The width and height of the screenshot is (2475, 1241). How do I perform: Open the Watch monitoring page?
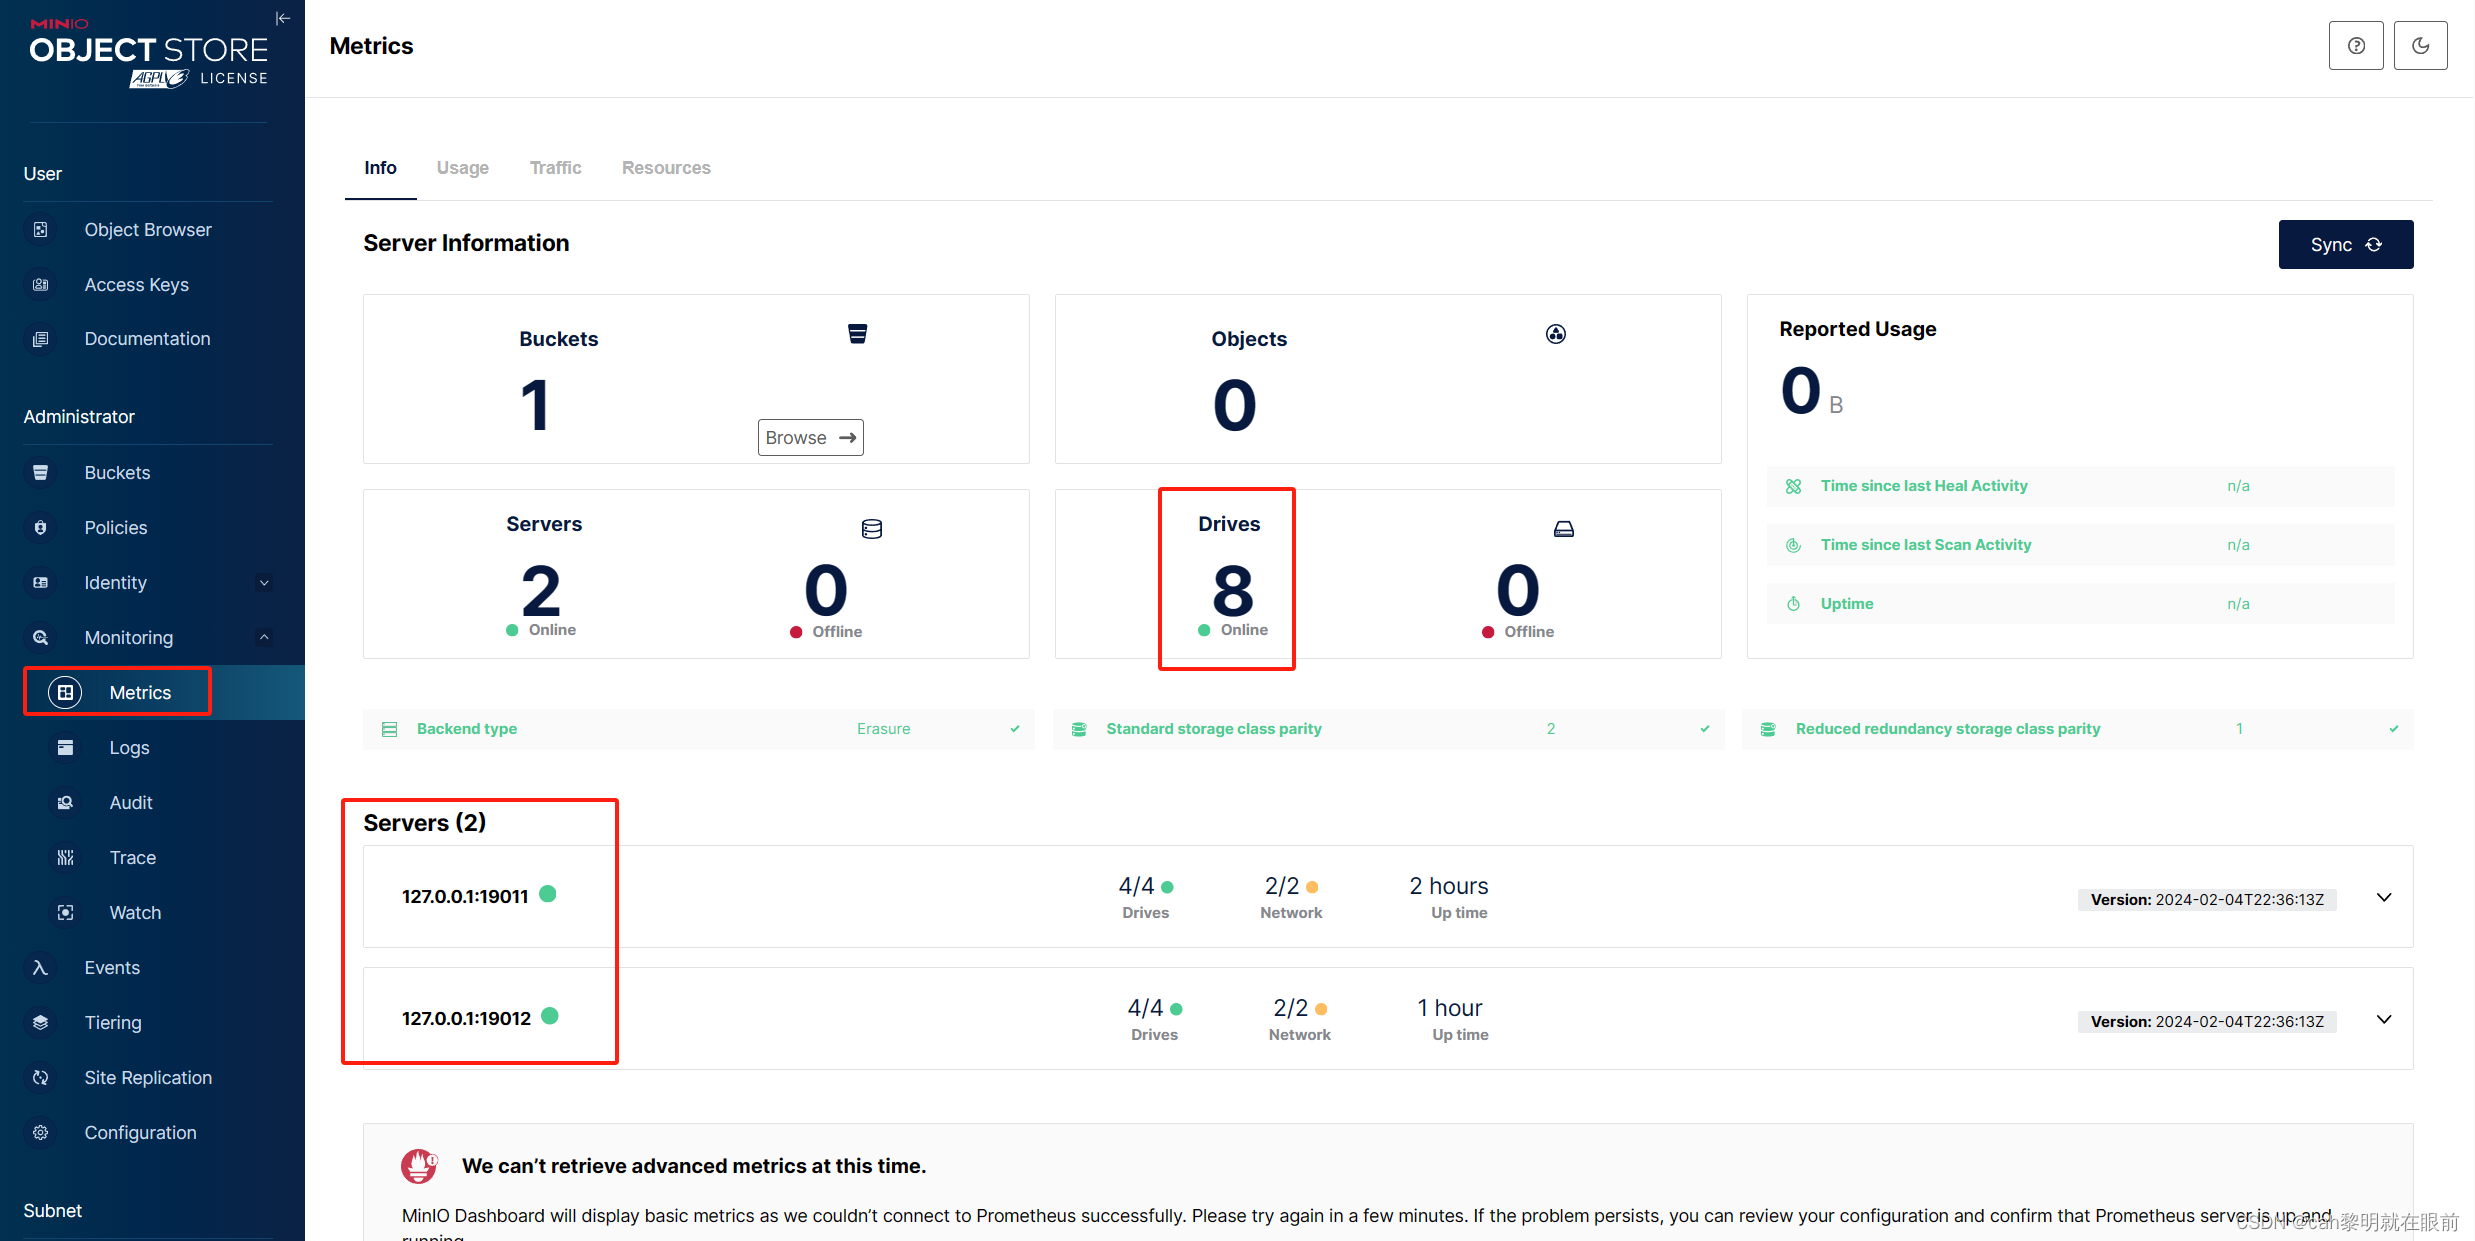tap(134, 913)
